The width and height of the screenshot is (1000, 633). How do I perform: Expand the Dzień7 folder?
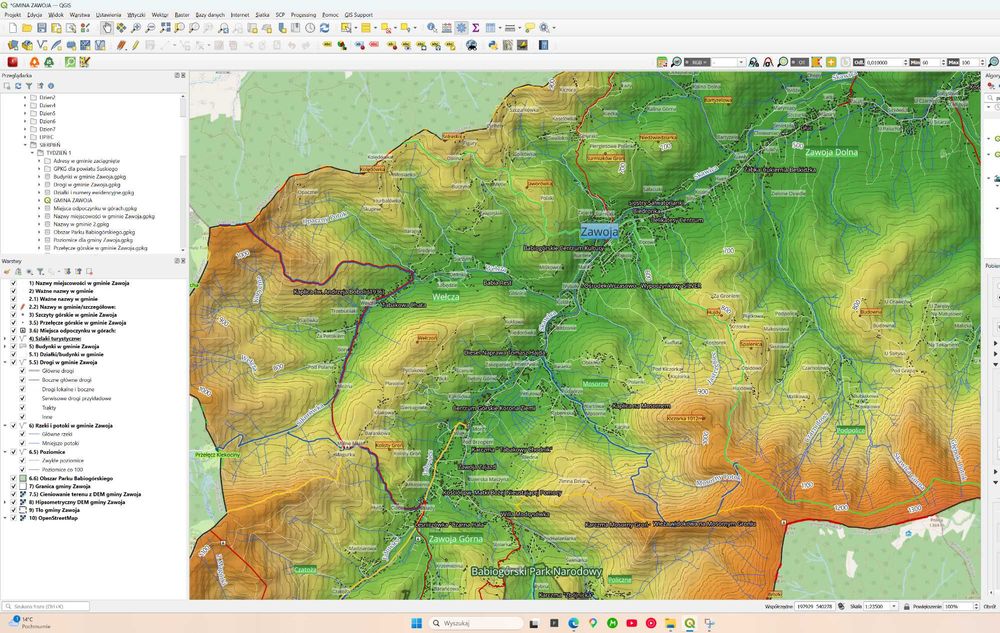click(26, 129)
